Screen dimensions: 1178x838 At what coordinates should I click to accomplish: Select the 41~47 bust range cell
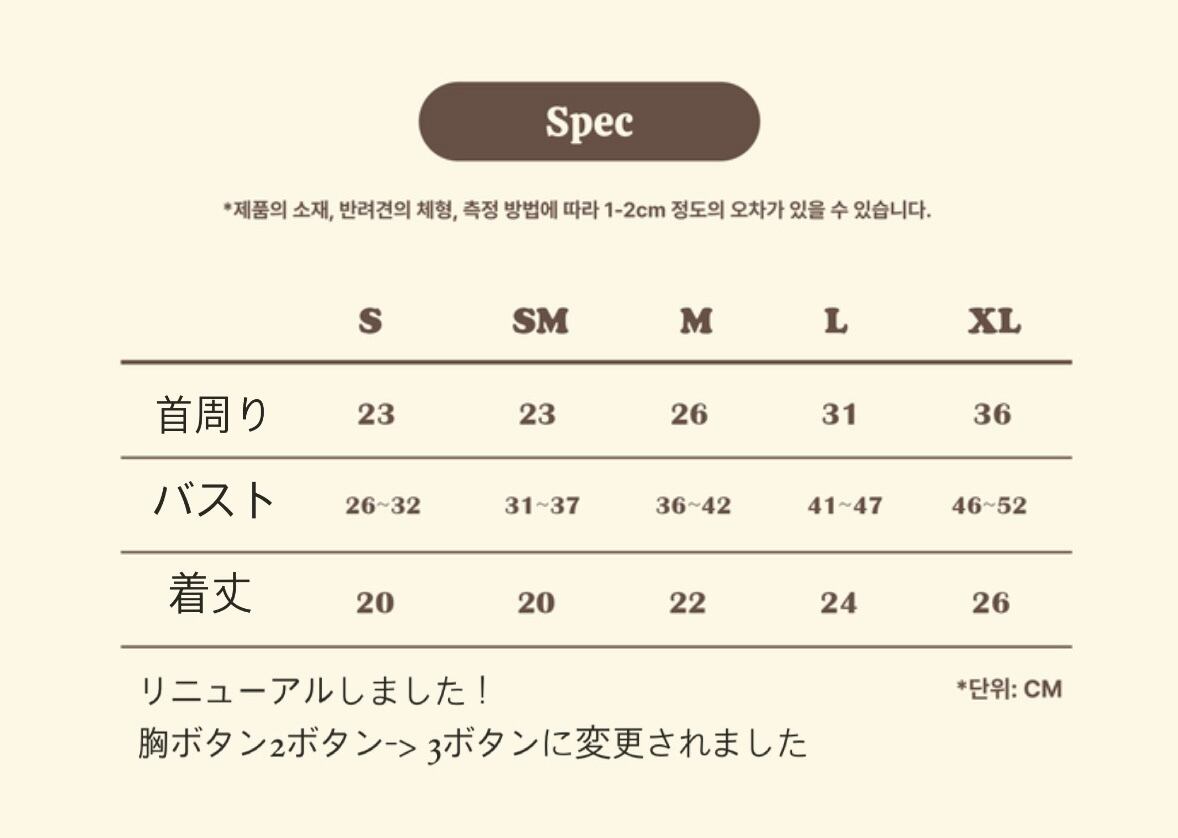coord(845,506)
